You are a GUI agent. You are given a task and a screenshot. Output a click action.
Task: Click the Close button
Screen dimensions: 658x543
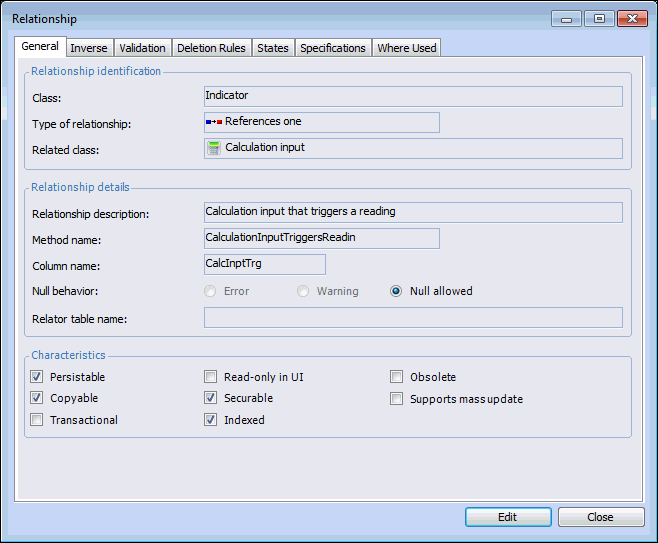600,517
